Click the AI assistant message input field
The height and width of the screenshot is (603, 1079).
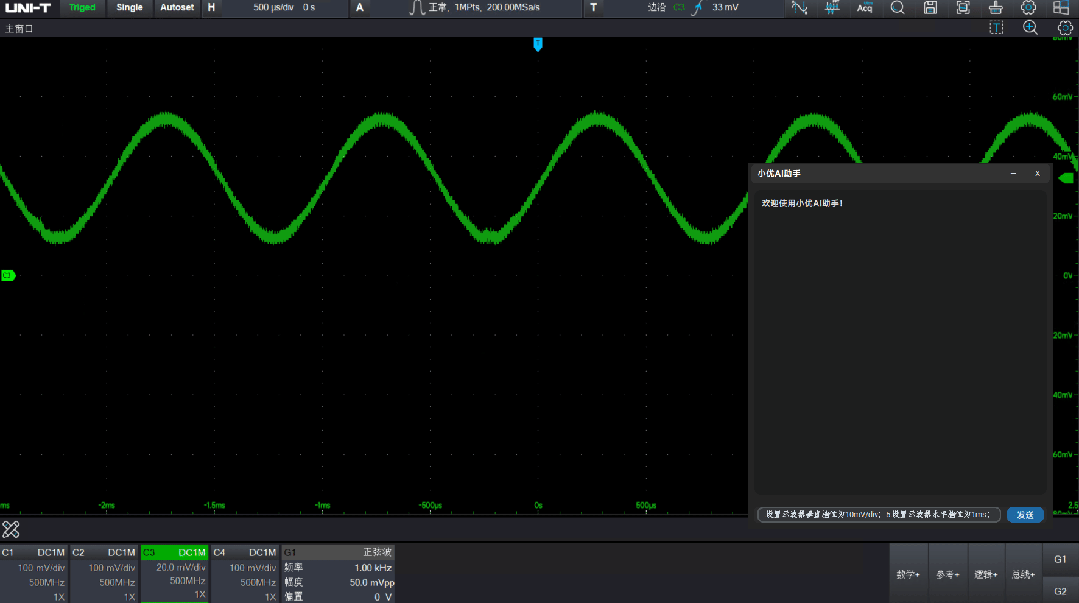tap(878, 515)
